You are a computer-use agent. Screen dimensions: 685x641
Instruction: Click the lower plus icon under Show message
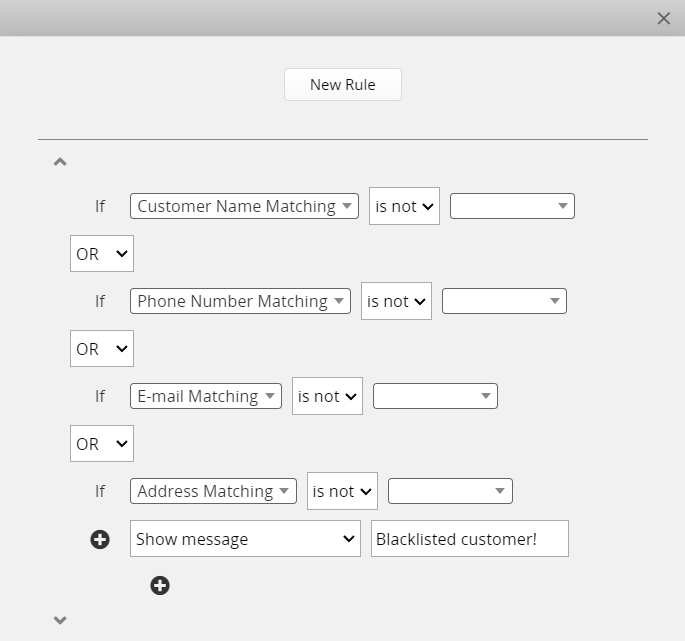point(160,586)
